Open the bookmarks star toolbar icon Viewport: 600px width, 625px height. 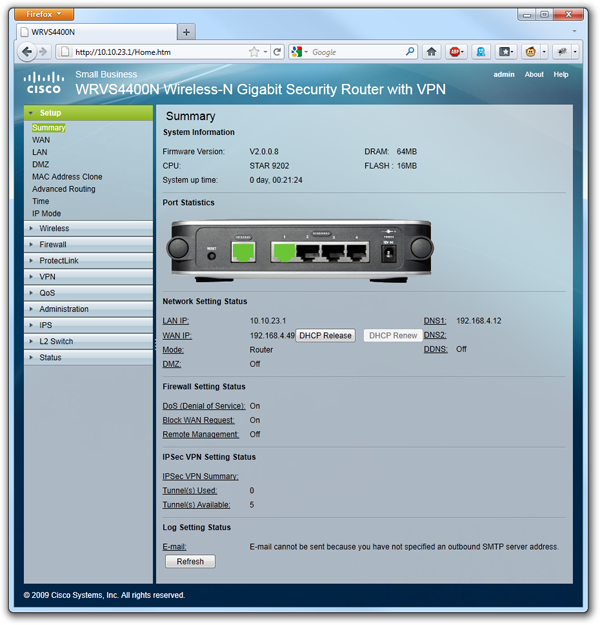(x=506, y=52)
